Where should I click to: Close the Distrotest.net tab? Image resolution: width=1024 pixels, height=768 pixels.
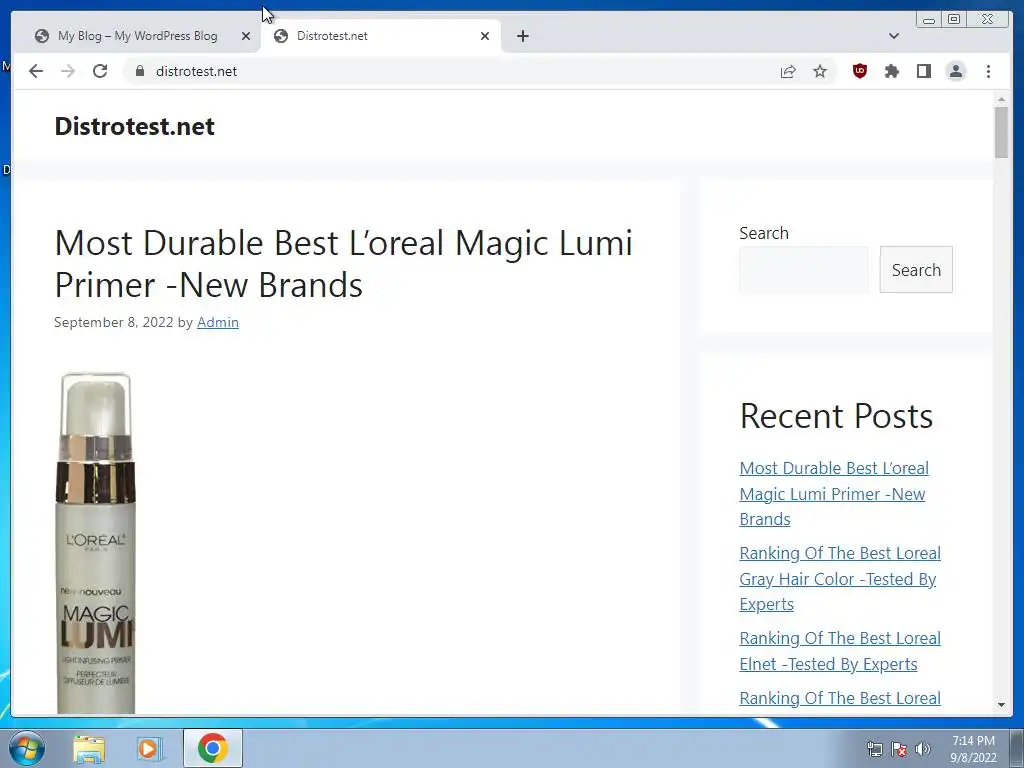(x=485, y=36)
